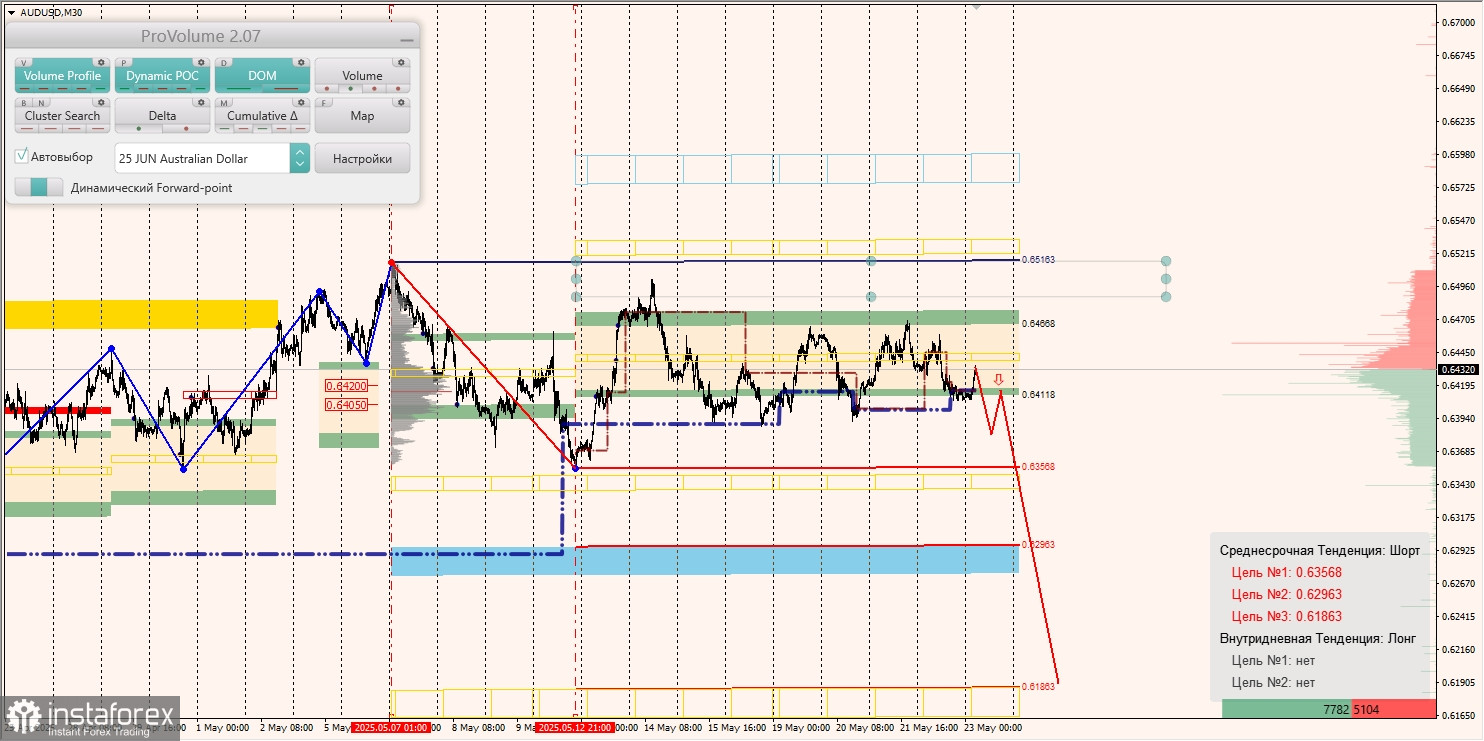
Task: Click the F hotkey tag on Map
Action: pyautogui.click(x=323, y=103)
